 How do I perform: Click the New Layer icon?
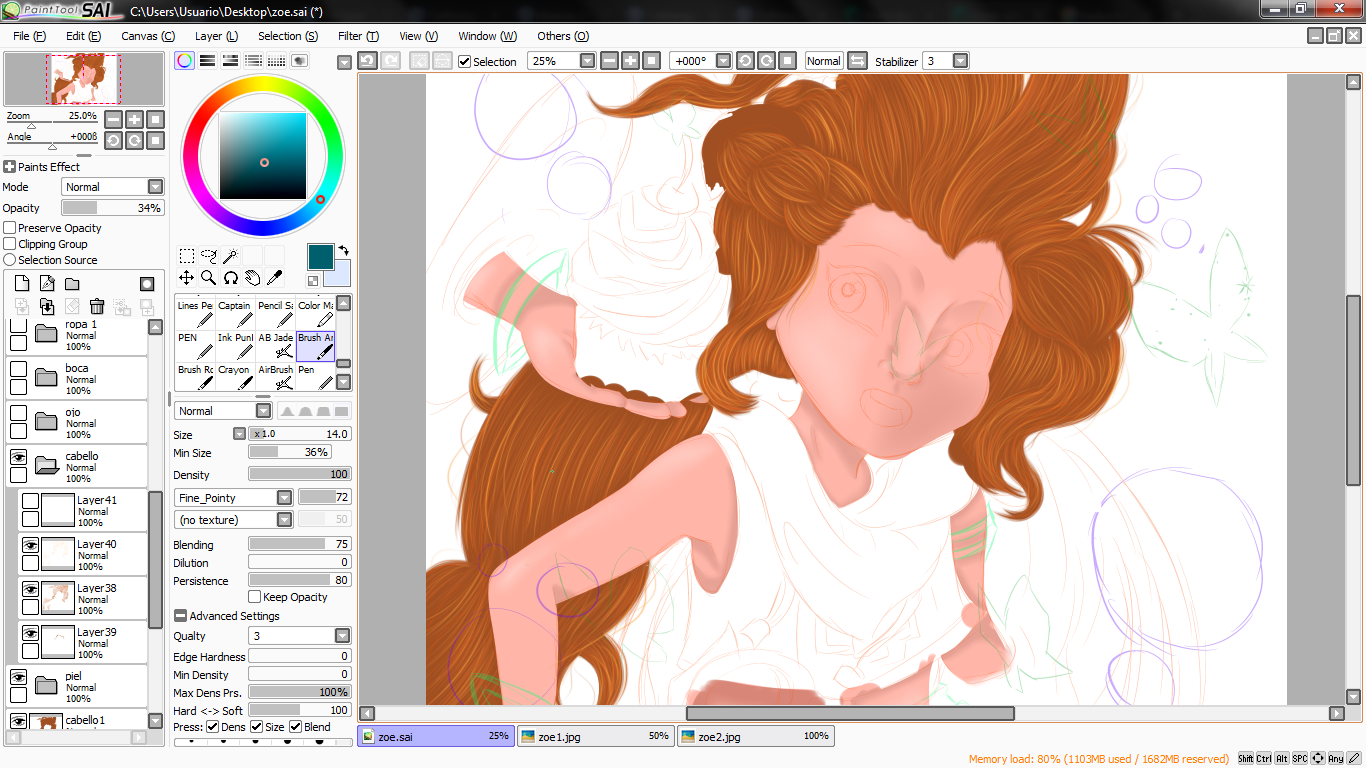22,283
